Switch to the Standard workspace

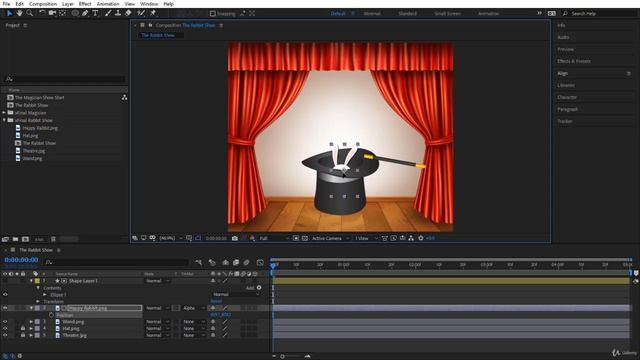407,13
